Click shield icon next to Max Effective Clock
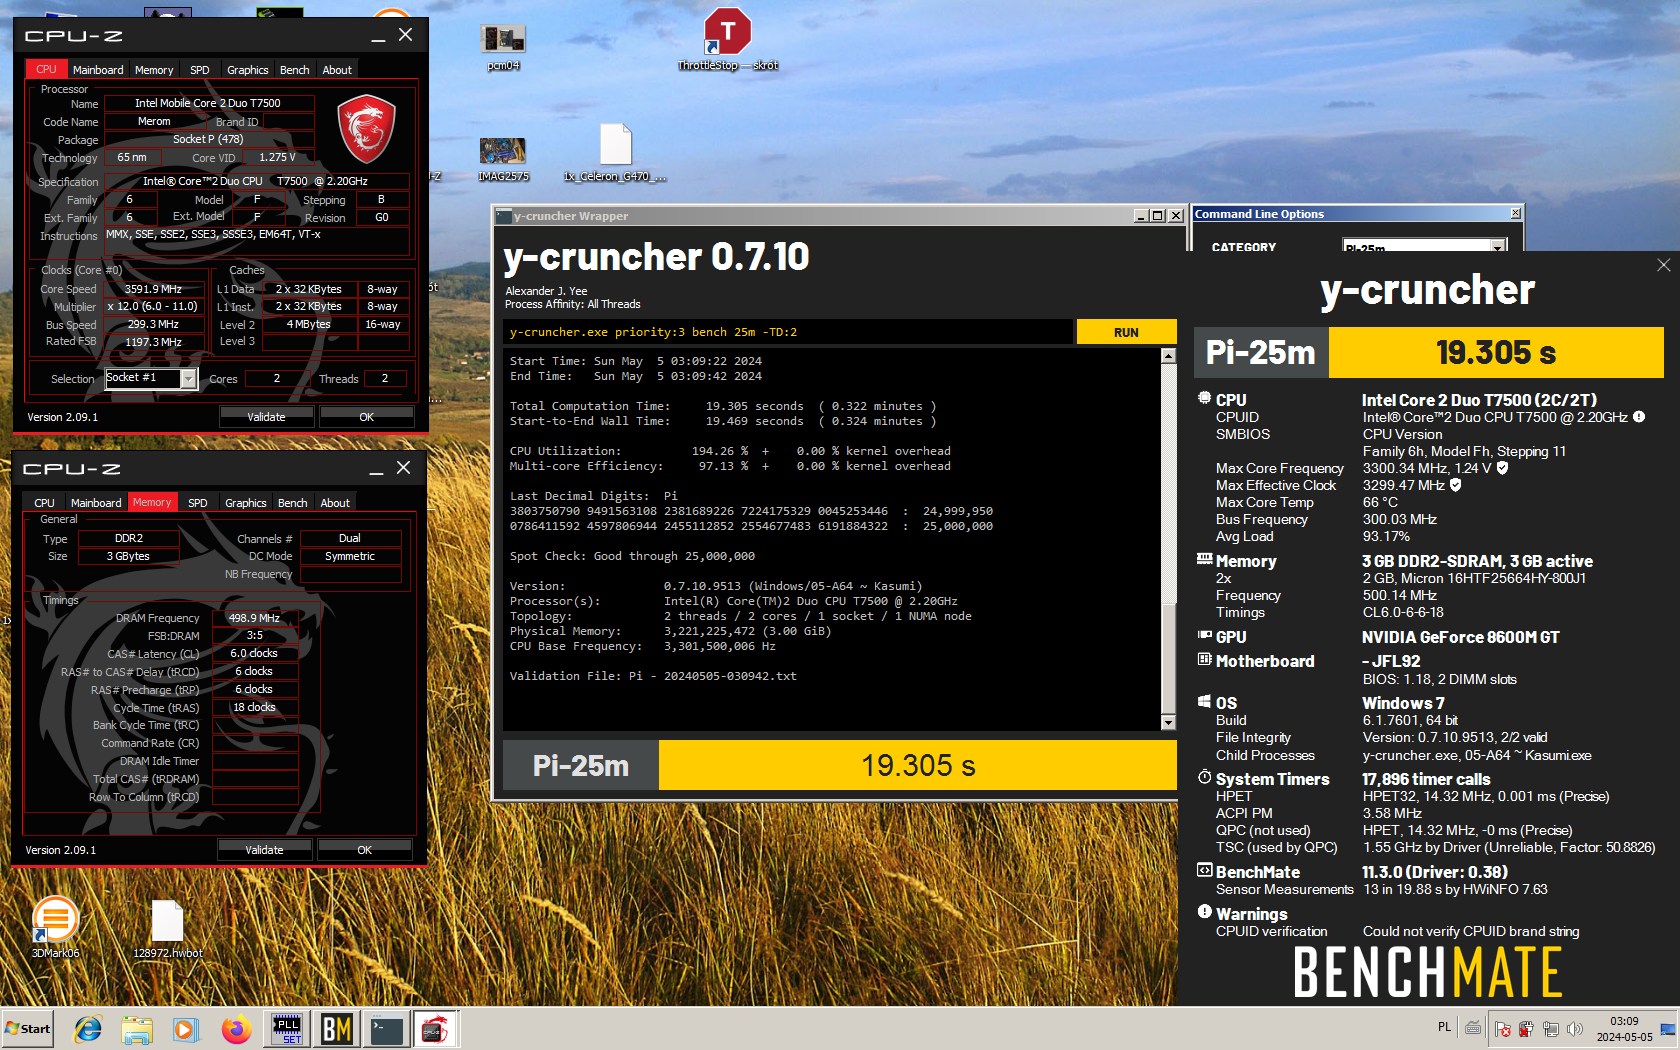The image size is (1680, 1050). [1455, 485]
